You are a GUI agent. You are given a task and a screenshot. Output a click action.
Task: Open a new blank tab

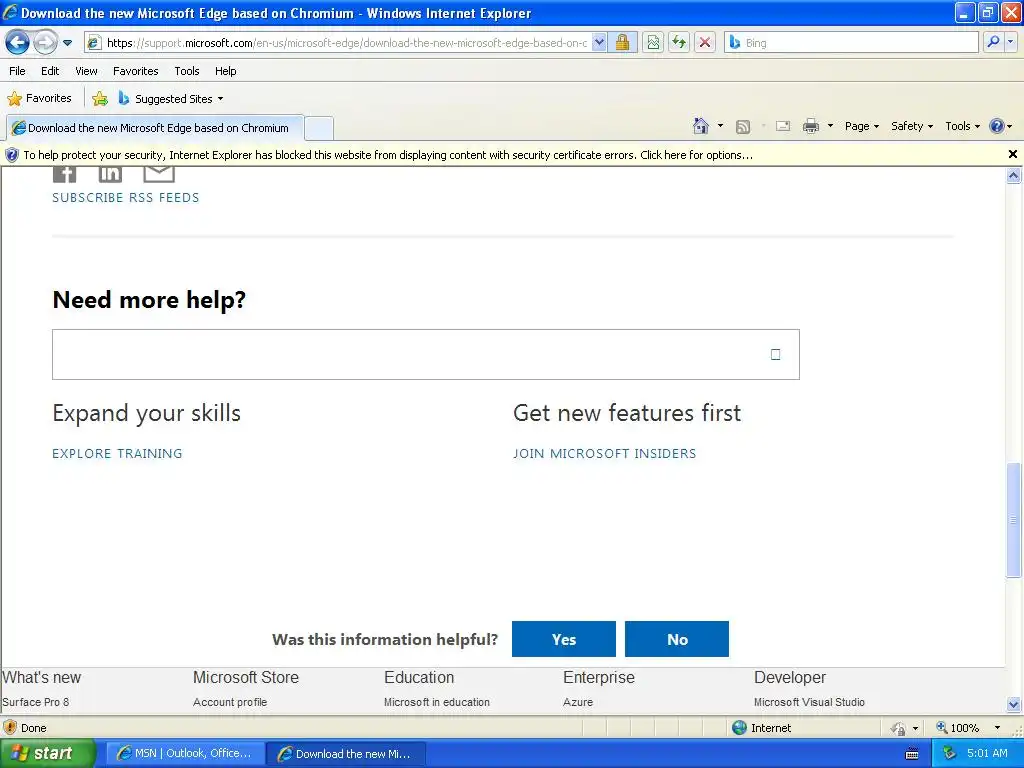point(319,128)
